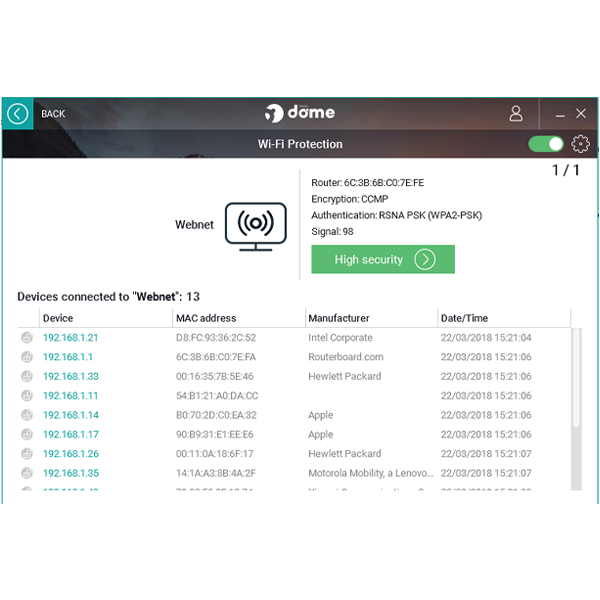
Task: Click Devices connected to Webnet heading
Action: point(109,297)
